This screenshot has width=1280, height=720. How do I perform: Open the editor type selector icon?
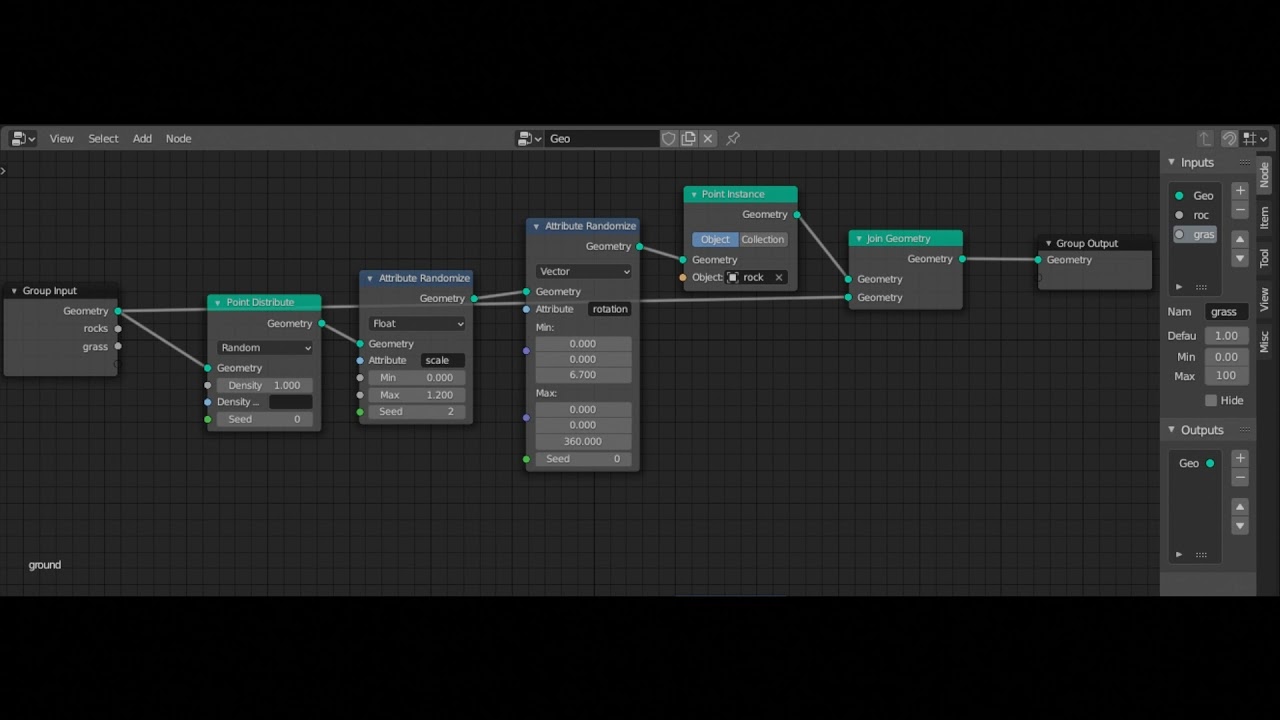point(23,139)
